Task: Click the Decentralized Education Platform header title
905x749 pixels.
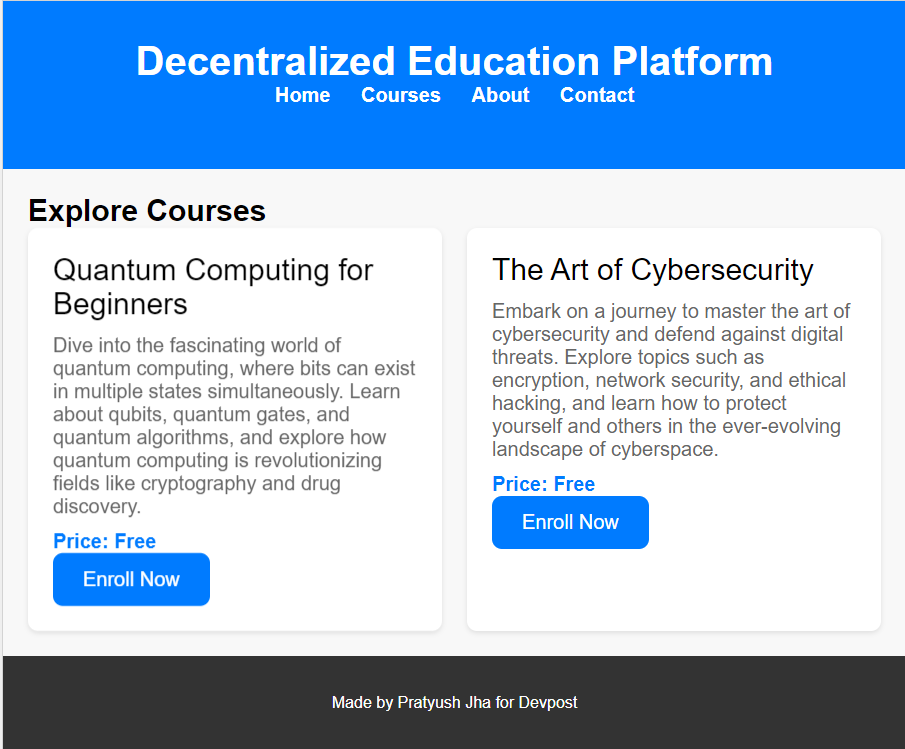Action: (455, 61)
